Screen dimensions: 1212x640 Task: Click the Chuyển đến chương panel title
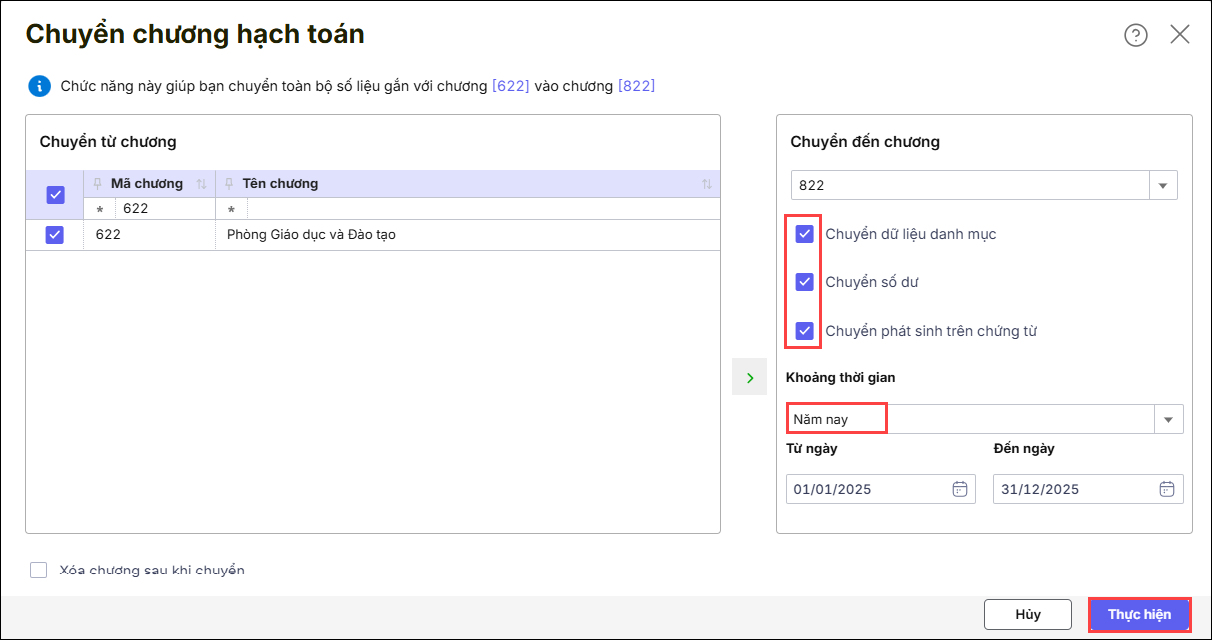pos(865,142)
